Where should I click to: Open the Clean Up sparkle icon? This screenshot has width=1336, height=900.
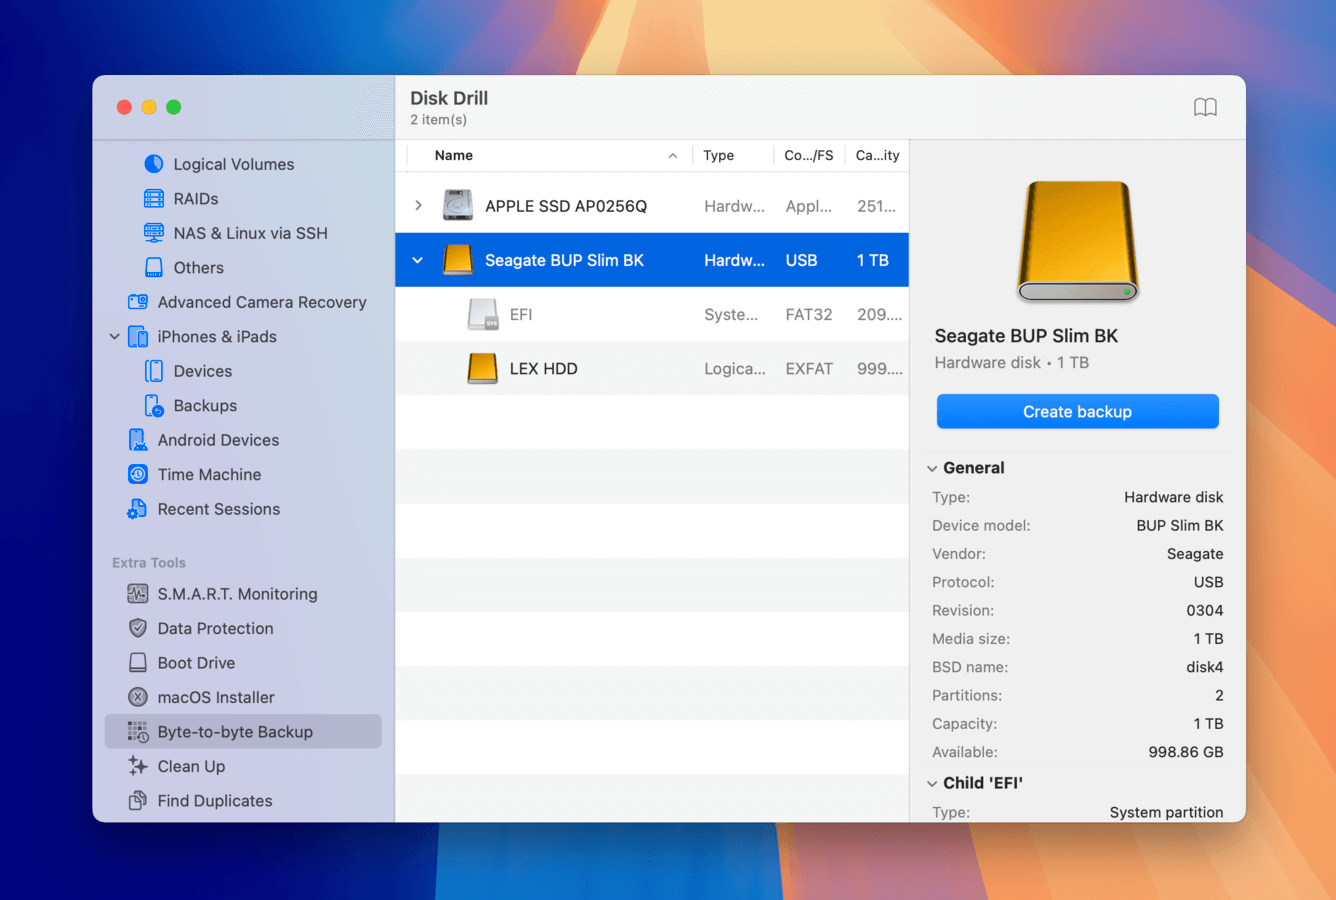click(138, 766)
